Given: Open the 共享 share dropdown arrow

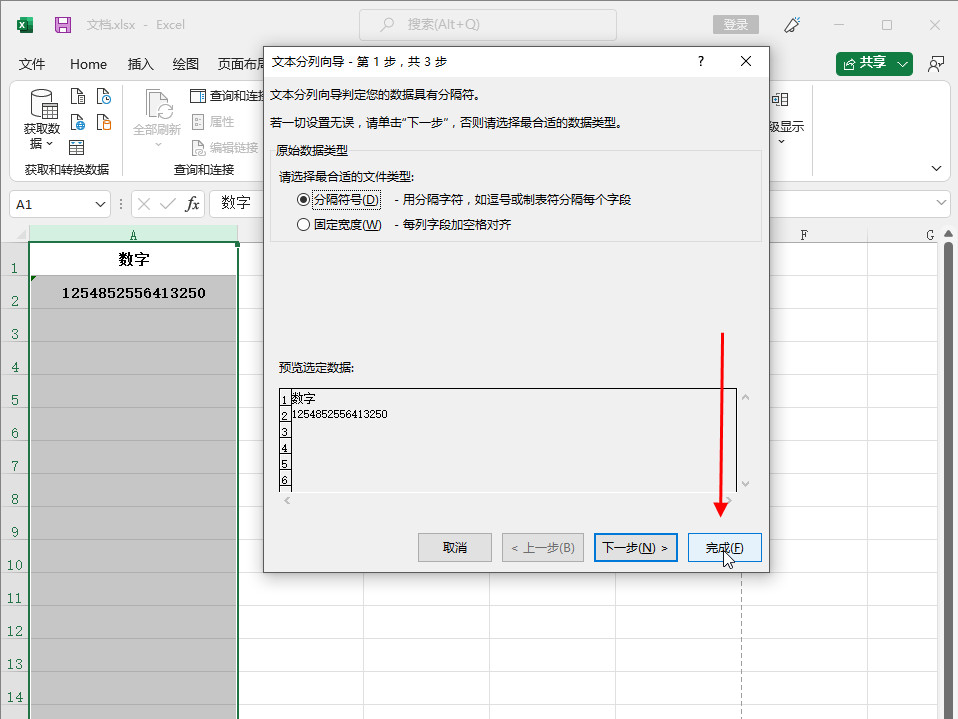Looking at the screenshot, I should coord(904,64).
